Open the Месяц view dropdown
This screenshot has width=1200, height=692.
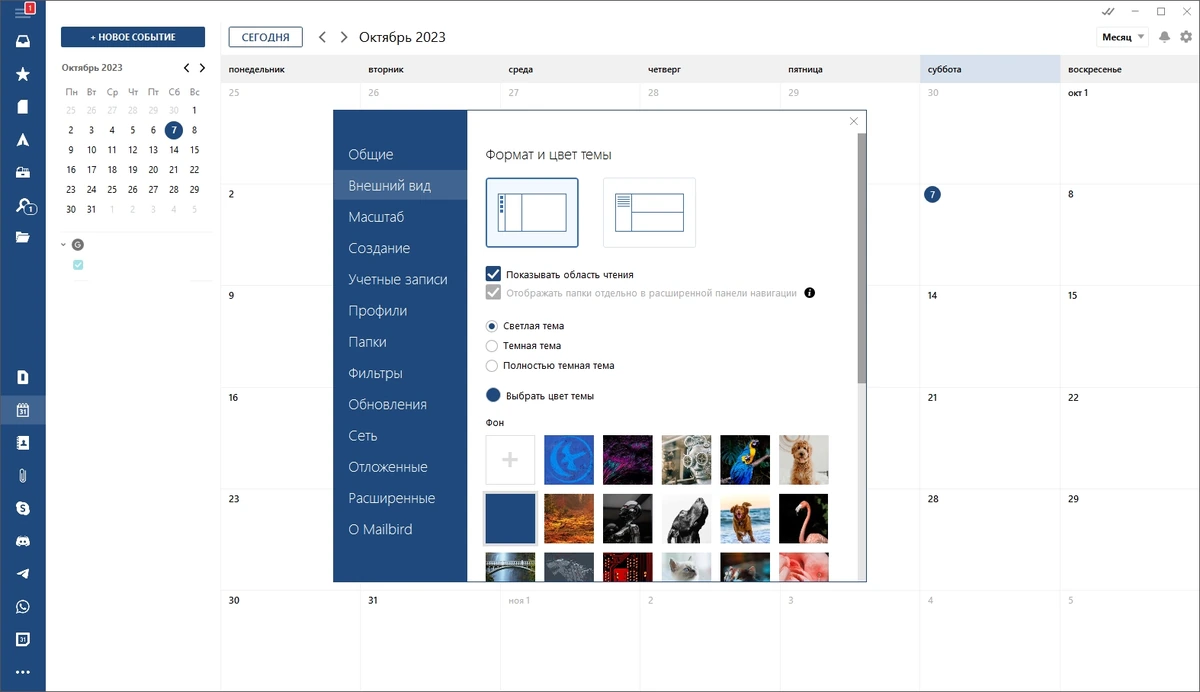pyautogui.click(x=1122, y=37)
